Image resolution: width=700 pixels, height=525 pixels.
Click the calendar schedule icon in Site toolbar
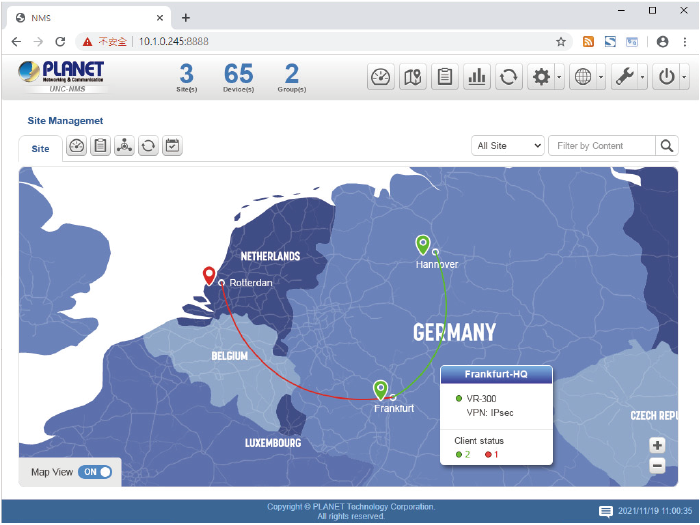[172, 146]
